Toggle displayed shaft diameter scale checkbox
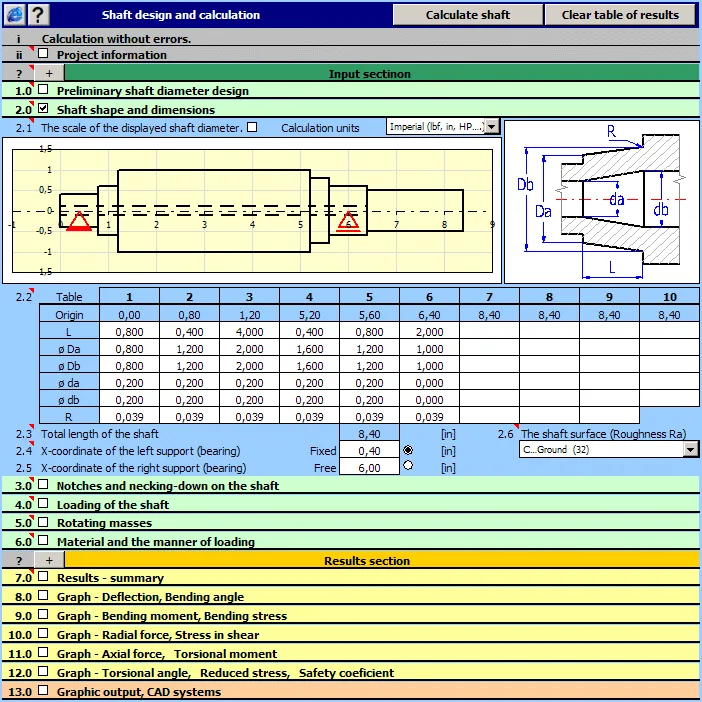The width and height of the screenshot is (702, 702). pyautogui.click(x=252, y=127)
